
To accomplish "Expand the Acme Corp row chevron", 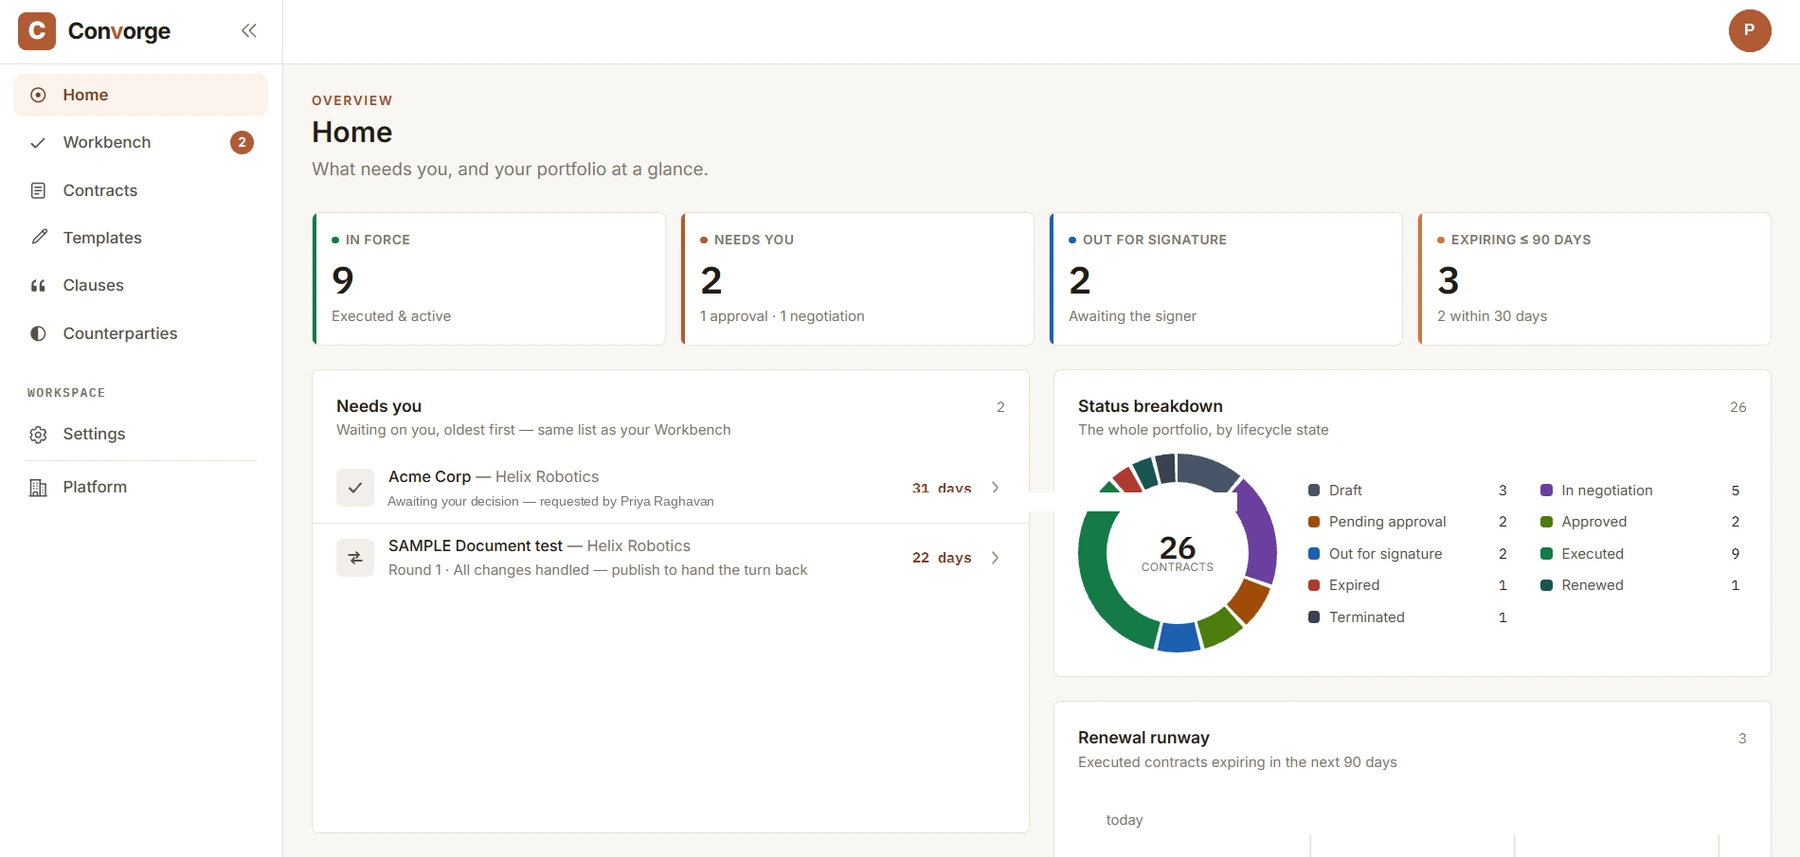I will click(x=995, y=488).
